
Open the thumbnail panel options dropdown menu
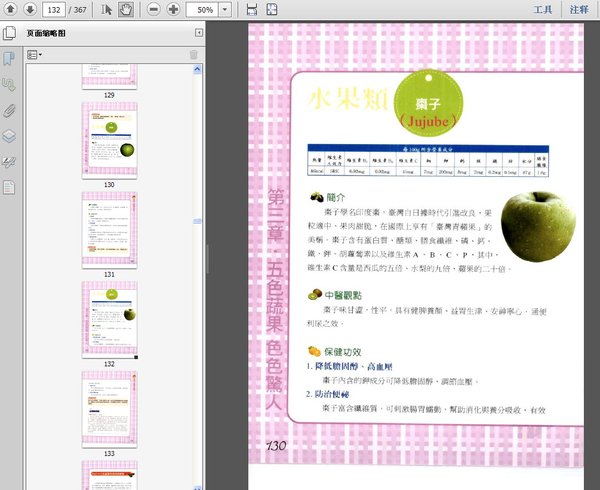pos(34,54)
